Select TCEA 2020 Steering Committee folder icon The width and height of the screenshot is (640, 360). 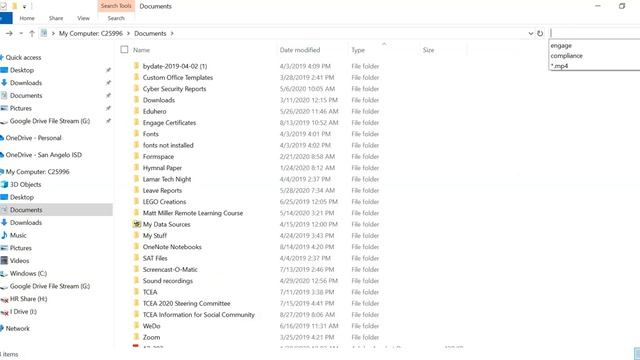136,303
